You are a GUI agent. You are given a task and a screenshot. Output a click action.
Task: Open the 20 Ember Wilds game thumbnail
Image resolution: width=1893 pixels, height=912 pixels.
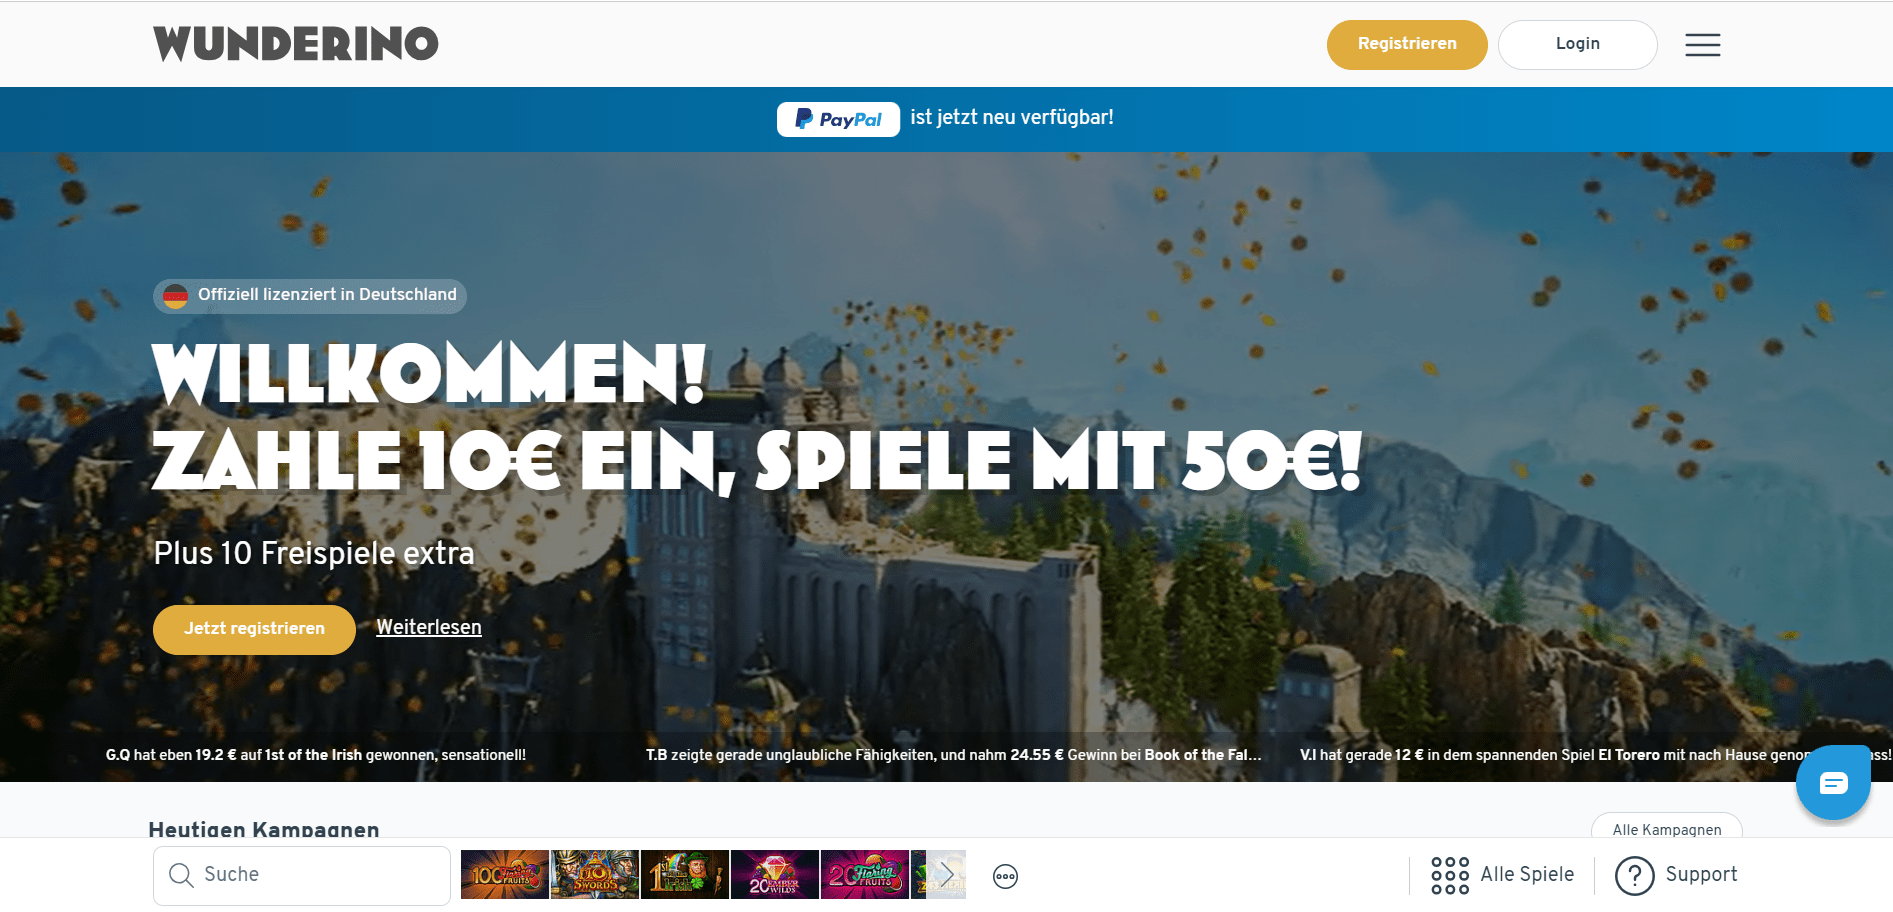pyautogui.click(x=774, y=874)
